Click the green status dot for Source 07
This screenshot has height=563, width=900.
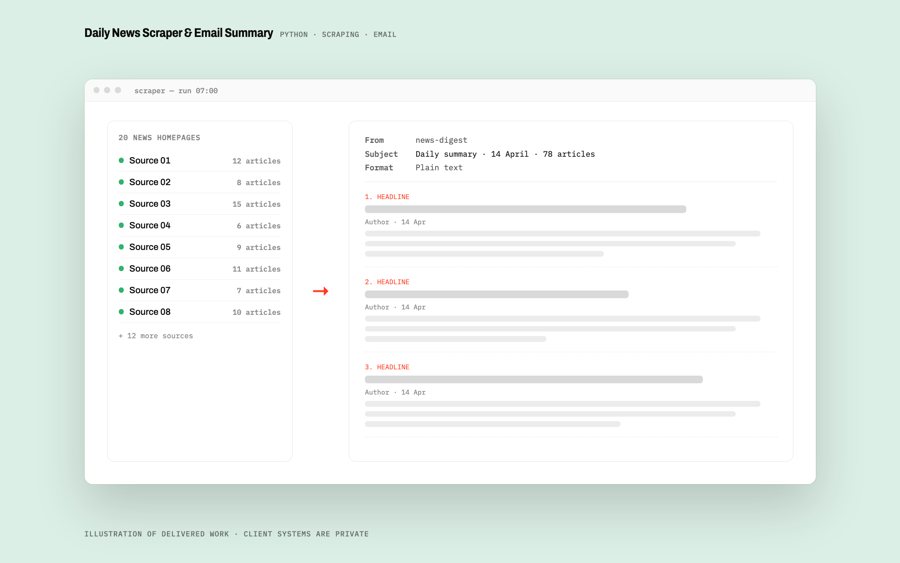[x=121, y=290]
